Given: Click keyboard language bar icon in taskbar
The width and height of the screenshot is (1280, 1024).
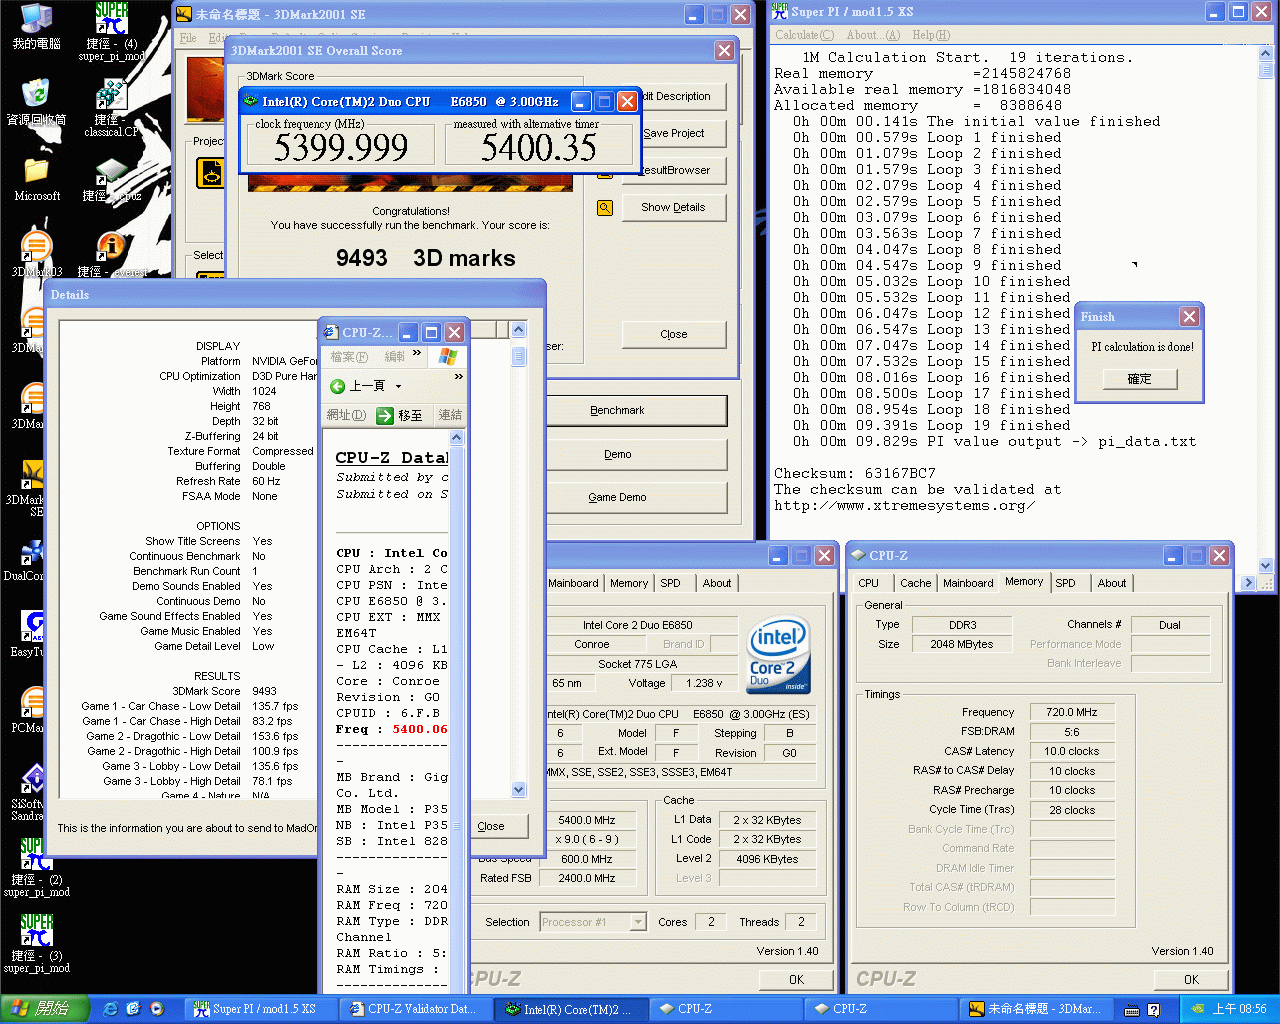Looking at the screenshot, I should 1132,1010.
